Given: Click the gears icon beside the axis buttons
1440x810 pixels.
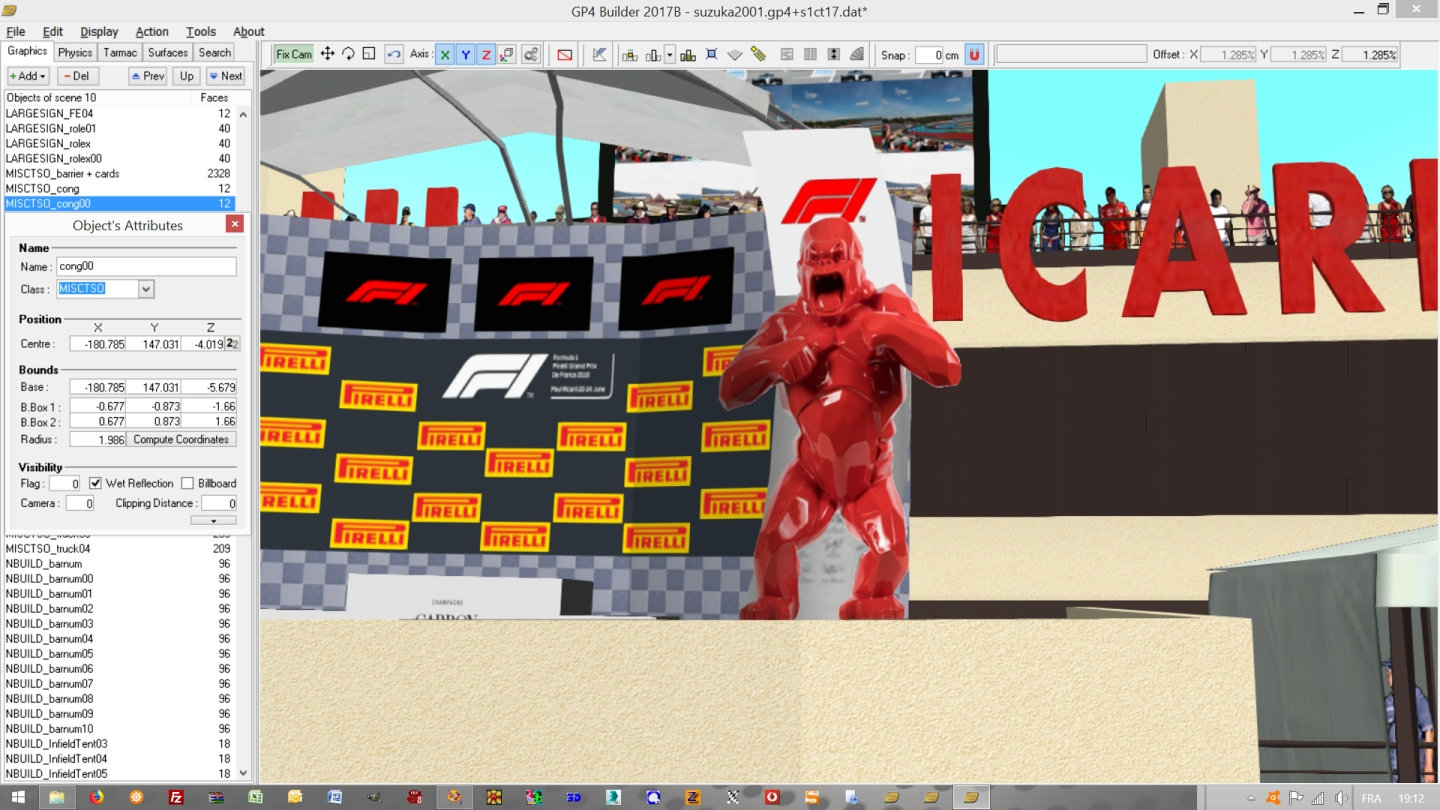Looking at the screenshot, I should tap(531, 54).
